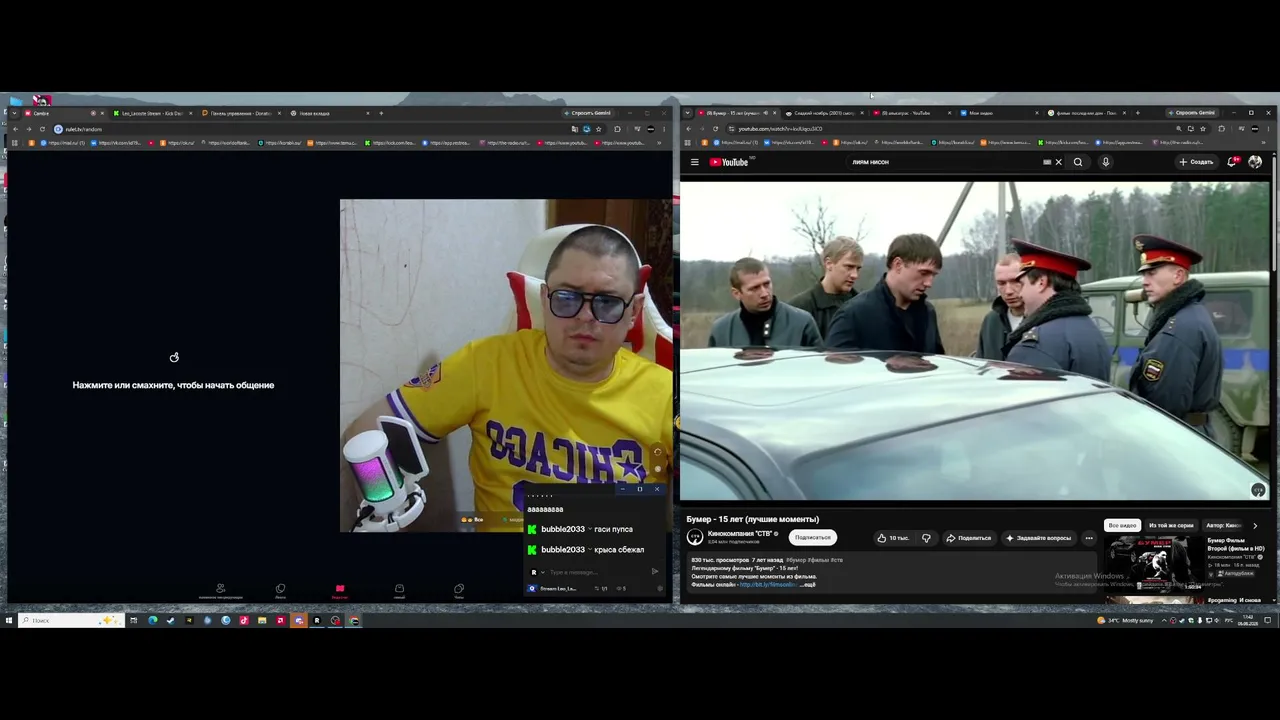The width and height of the screenshot is (1280, 720).
Task: Open the film link in video description
Action: coord(768,584)
